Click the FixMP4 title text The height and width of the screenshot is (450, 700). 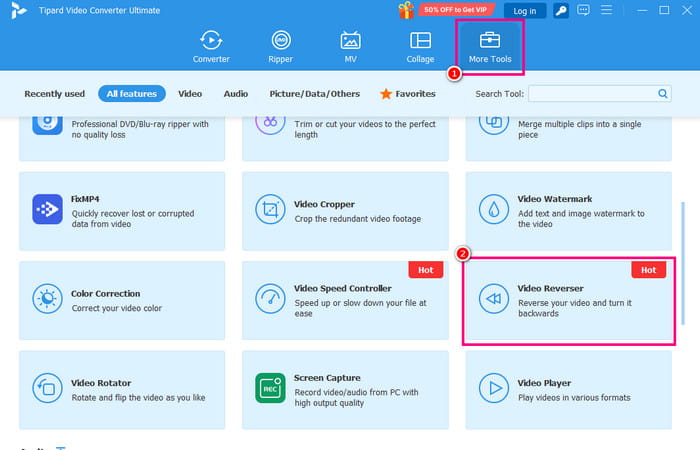85,199
